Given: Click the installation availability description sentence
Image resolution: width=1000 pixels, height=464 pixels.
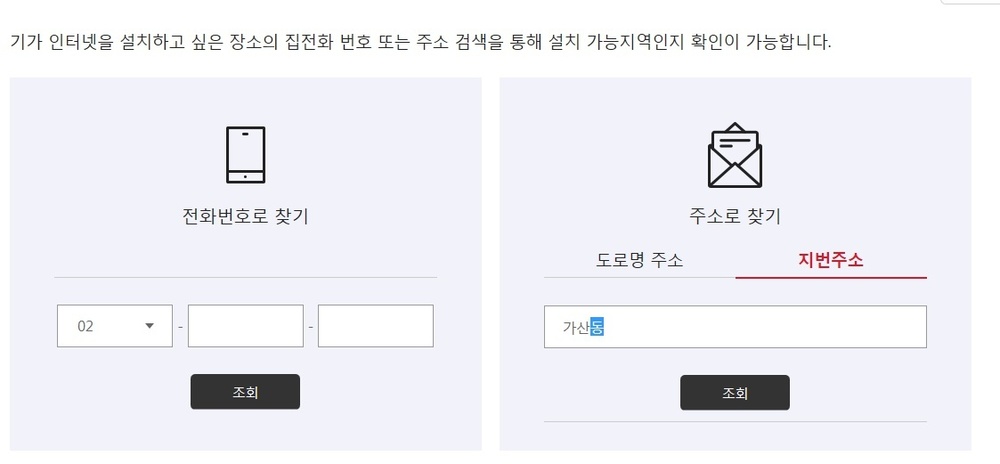Looking at the screenshot, I should [x=421, y=43].
